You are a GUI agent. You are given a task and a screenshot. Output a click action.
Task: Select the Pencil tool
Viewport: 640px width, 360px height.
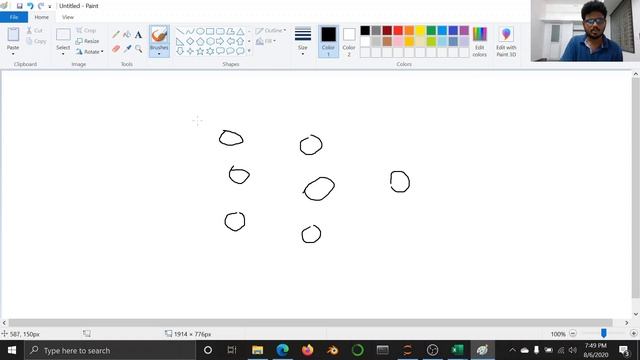click(x=116, y=35)
